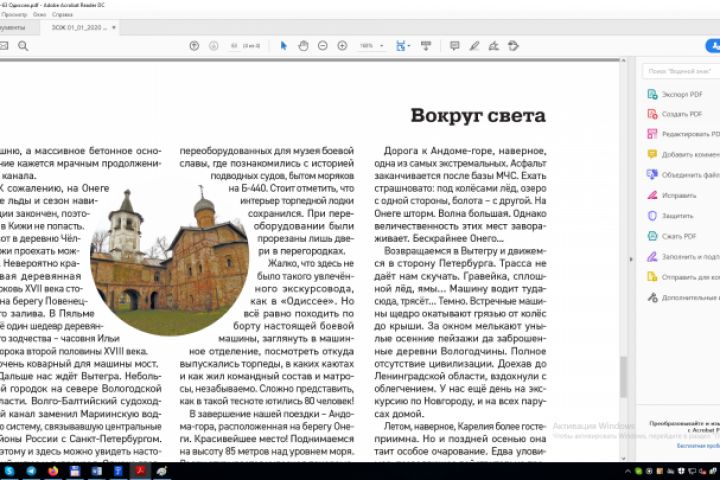Click the email envelope toolbar icon
The width and height of the screenshot is (720, 480).
tap(4, 46)
